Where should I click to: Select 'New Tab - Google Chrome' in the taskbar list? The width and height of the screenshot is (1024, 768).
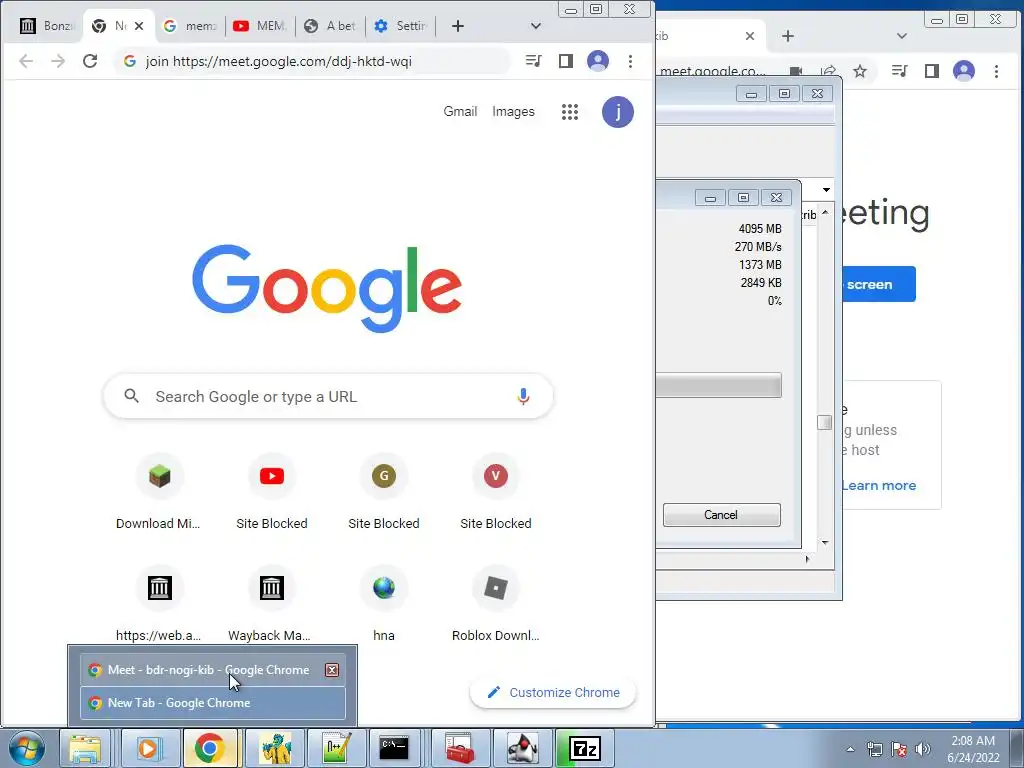click(213, 703)
